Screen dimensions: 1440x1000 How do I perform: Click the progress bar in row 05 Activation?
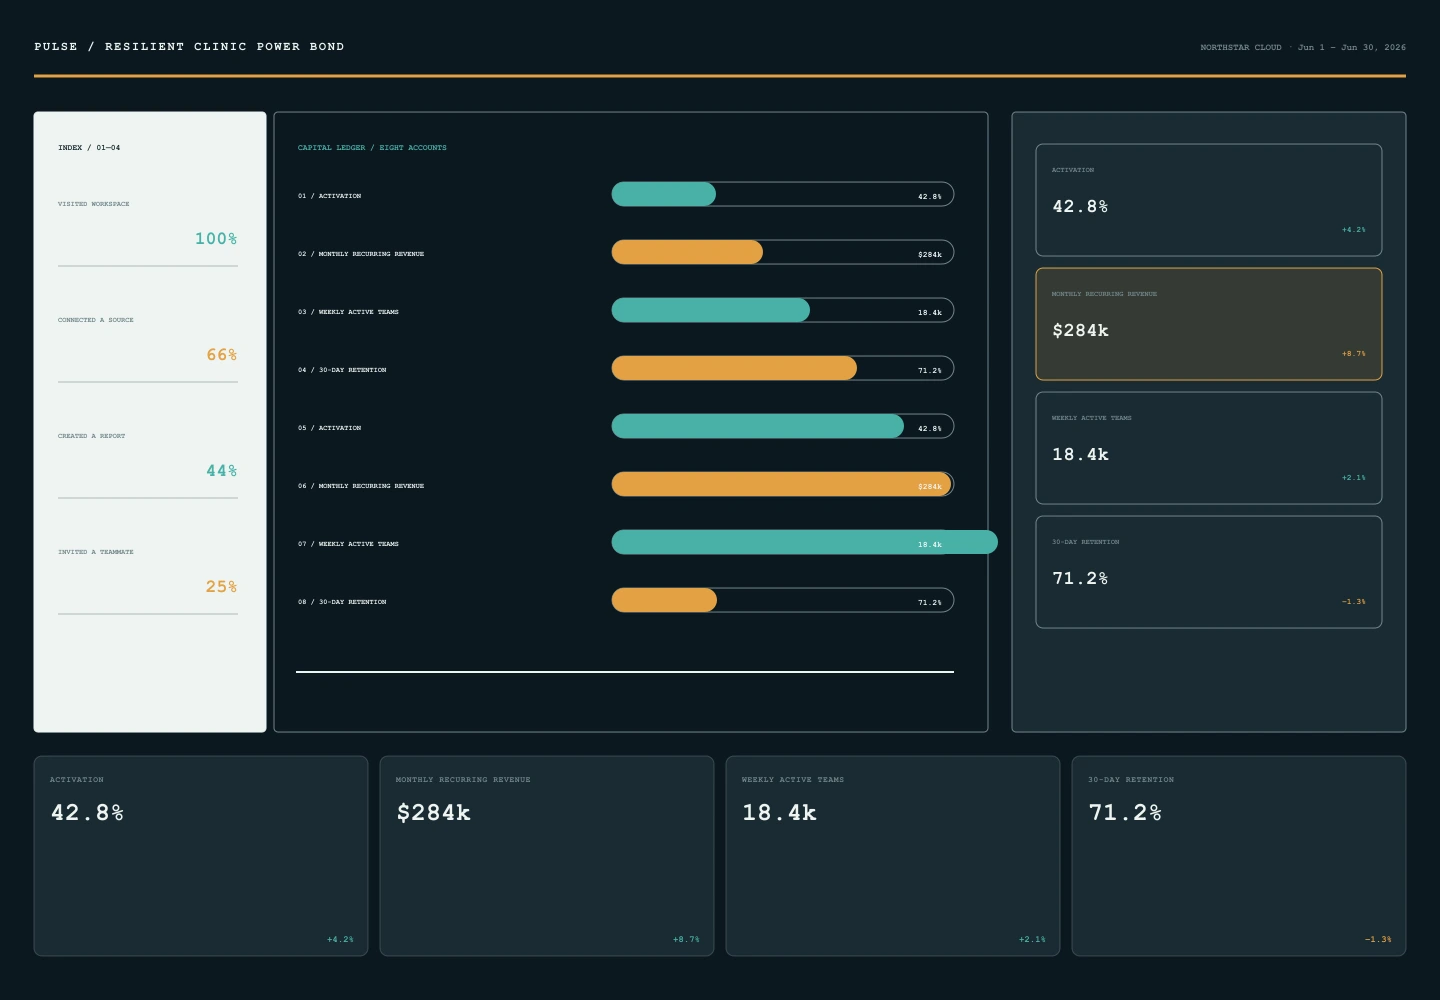(x=783, y=426)
